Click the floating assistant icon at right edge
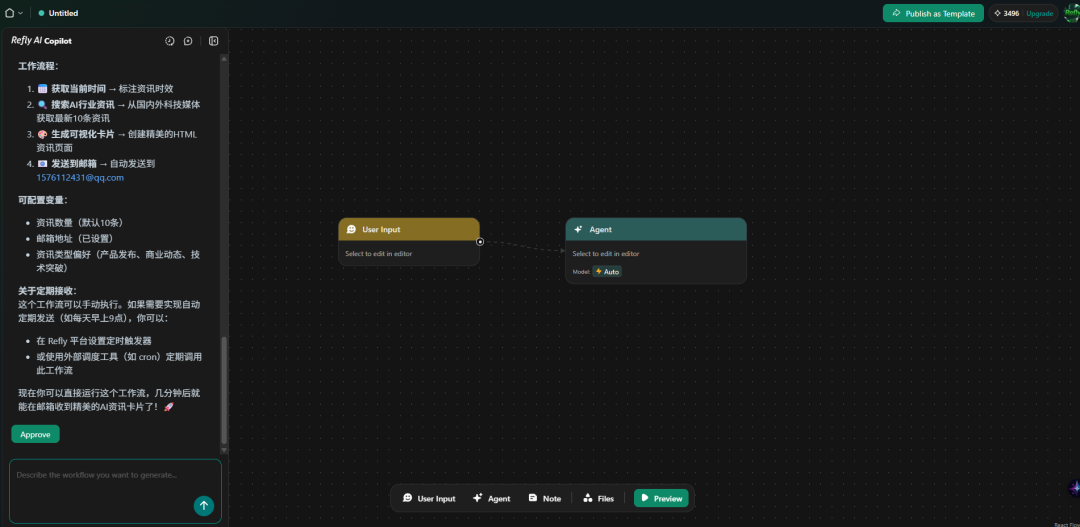 point(1073,489)
